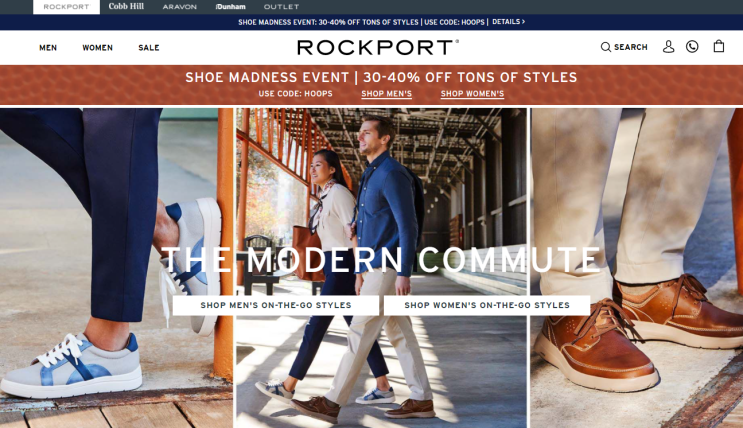
Task: Open the account user icon
Action: click(x=668, y=46)
